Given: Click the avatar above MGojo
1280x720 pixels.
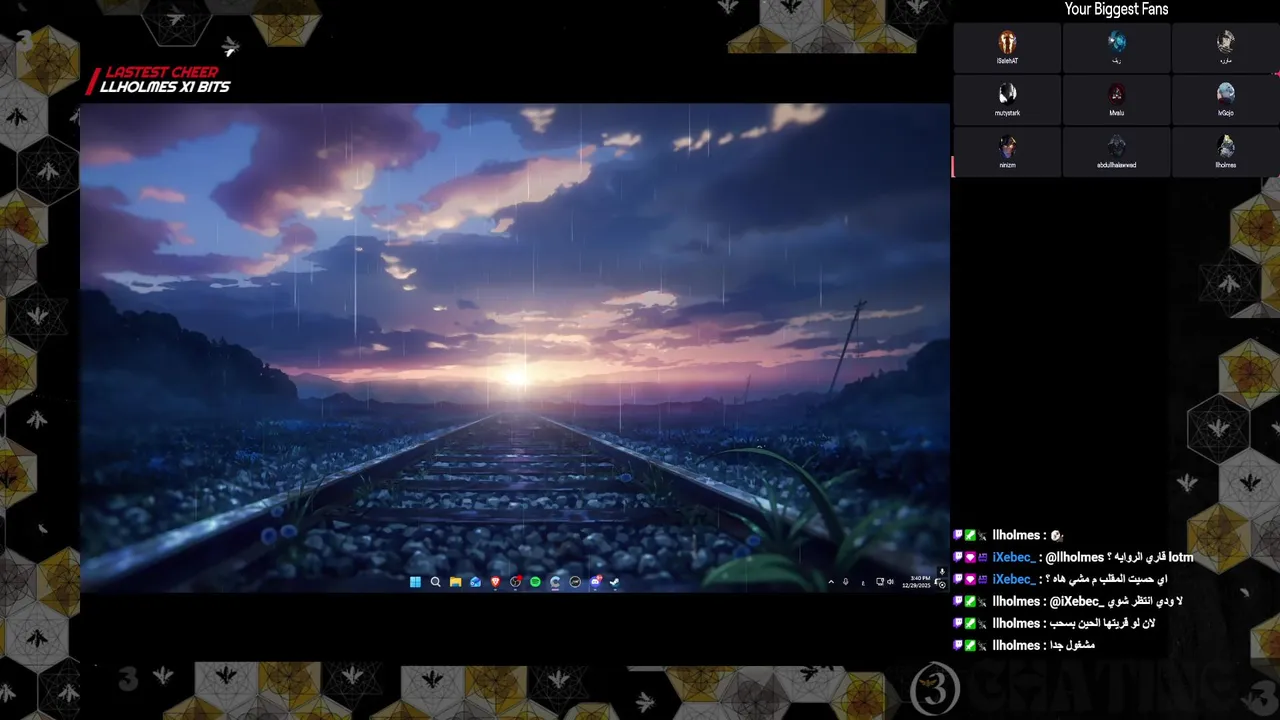Looking at the screenshot, I should click(1225, 43).
